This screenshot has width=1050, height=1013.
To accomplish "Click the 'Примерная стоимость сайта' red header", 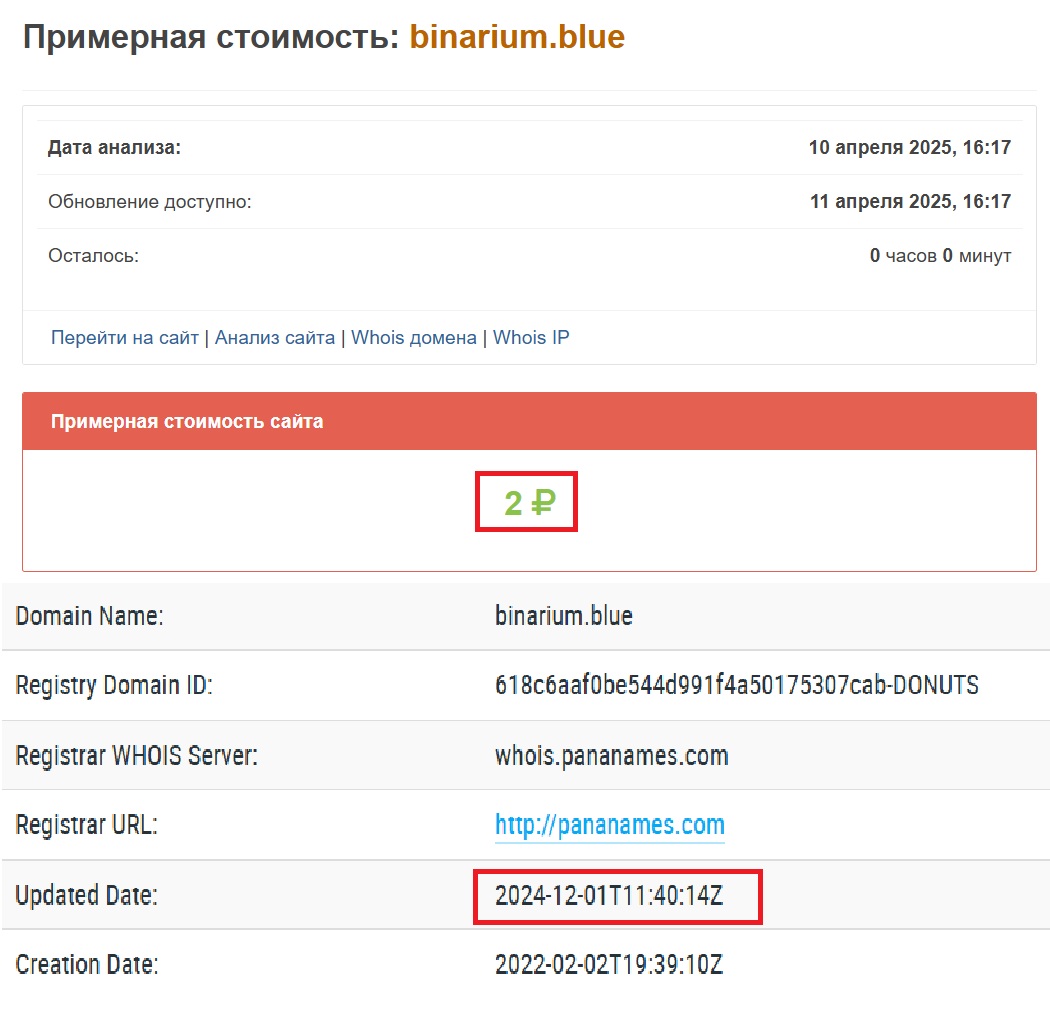I will 187,422.
